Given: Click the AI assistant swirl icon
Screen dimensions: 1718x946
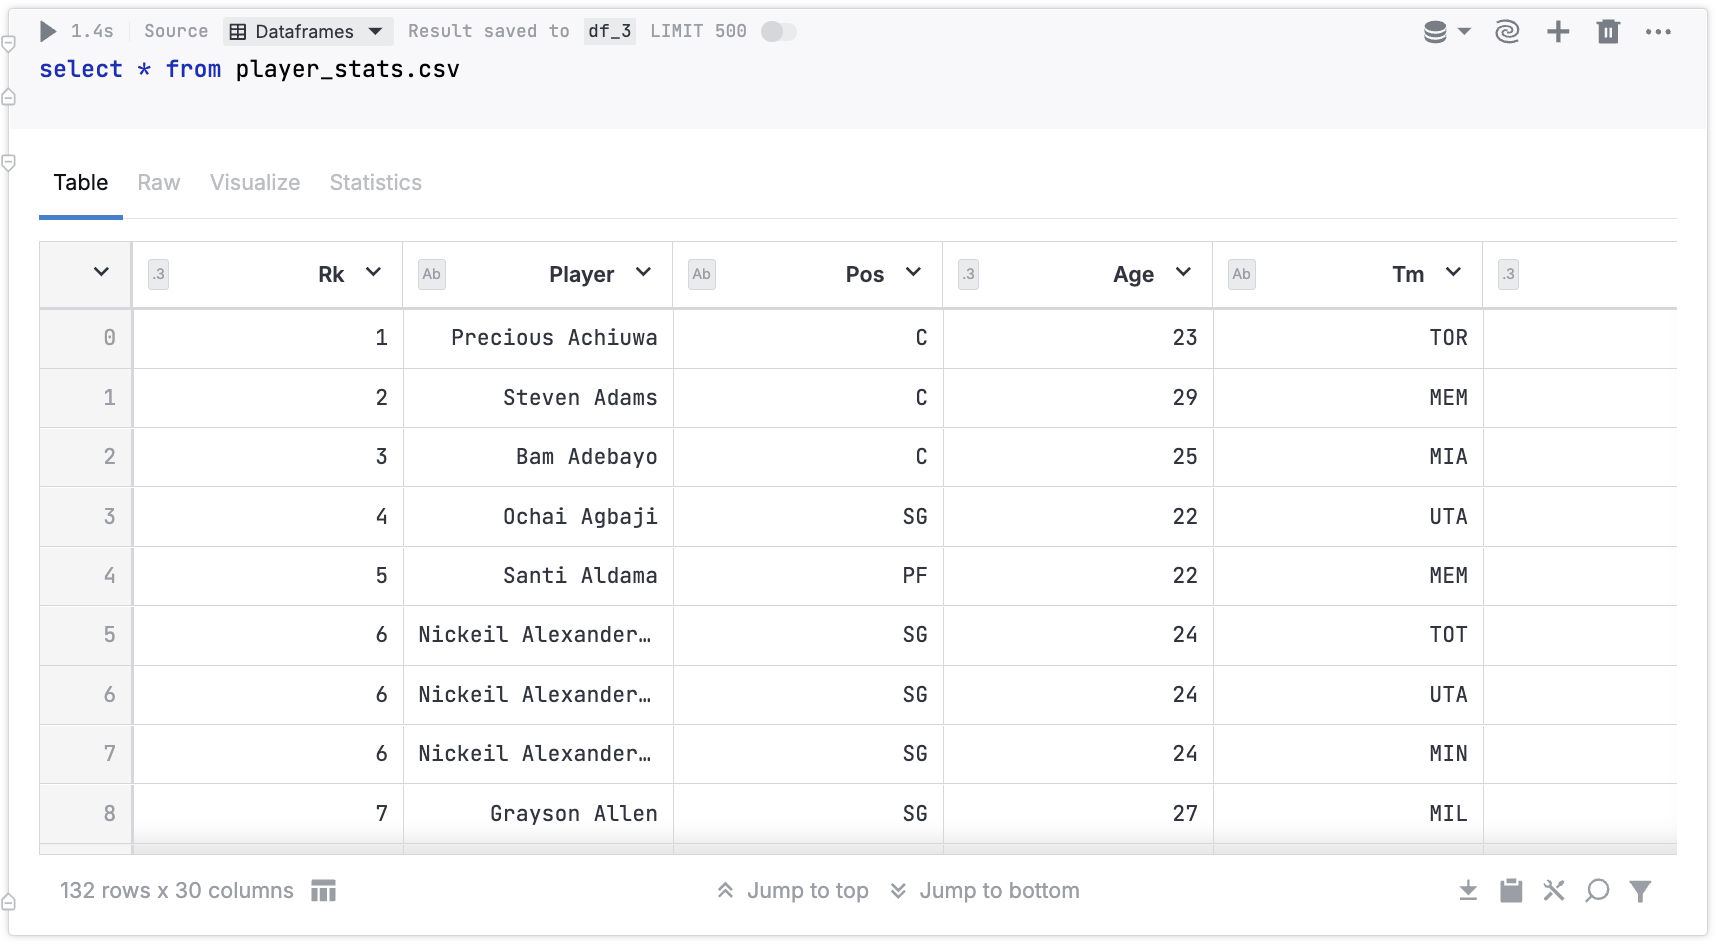Looking at the screenshot, I should coord(1507,31).
